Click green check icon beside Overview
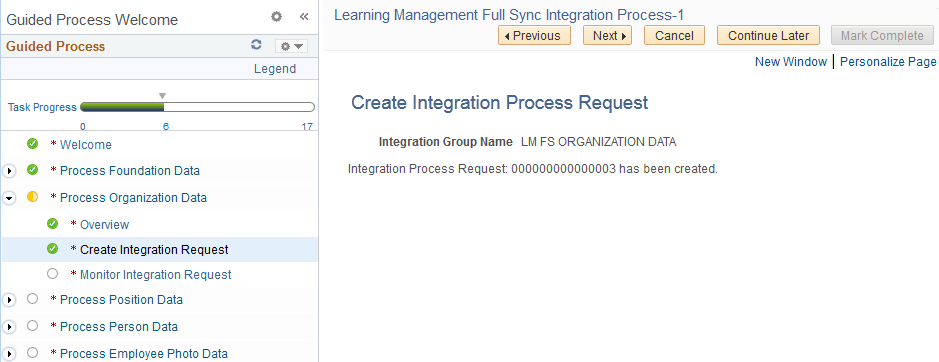This screenshot has height=362, width=939. tap(52, 224)
